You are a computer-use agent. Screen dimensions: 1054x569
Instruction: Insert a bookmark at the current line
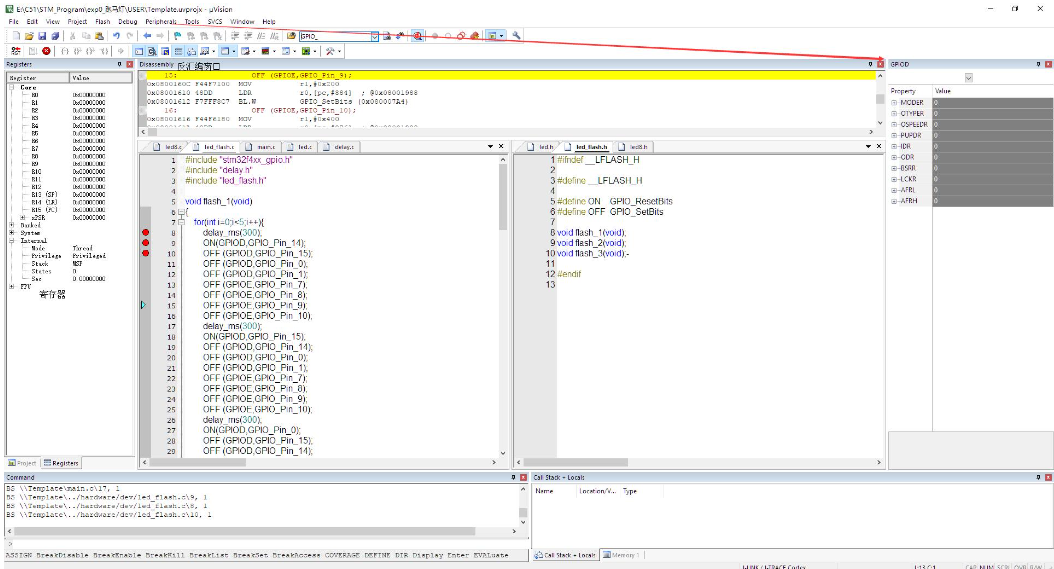click(x=177, y=36)
